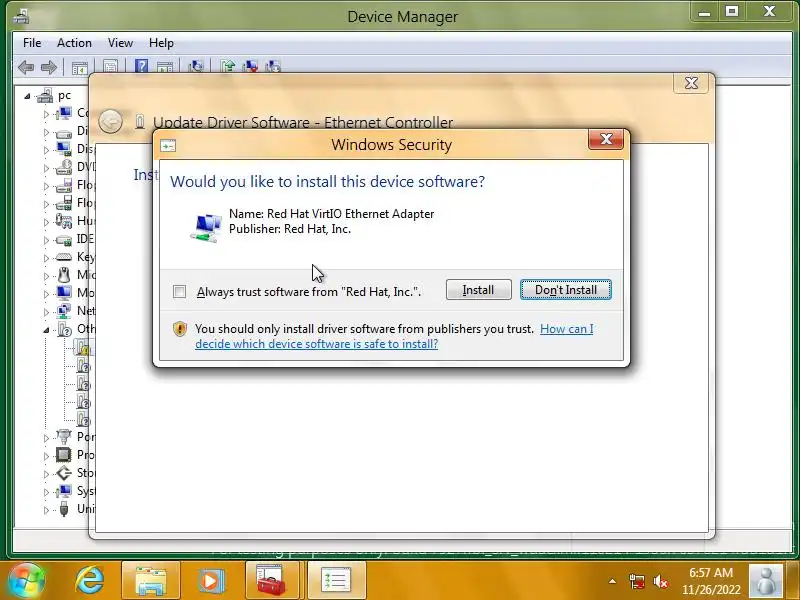Viewport: 800px width, 600px height.
Task: Close the Update Driver Software window
Action: coord(691,83)
